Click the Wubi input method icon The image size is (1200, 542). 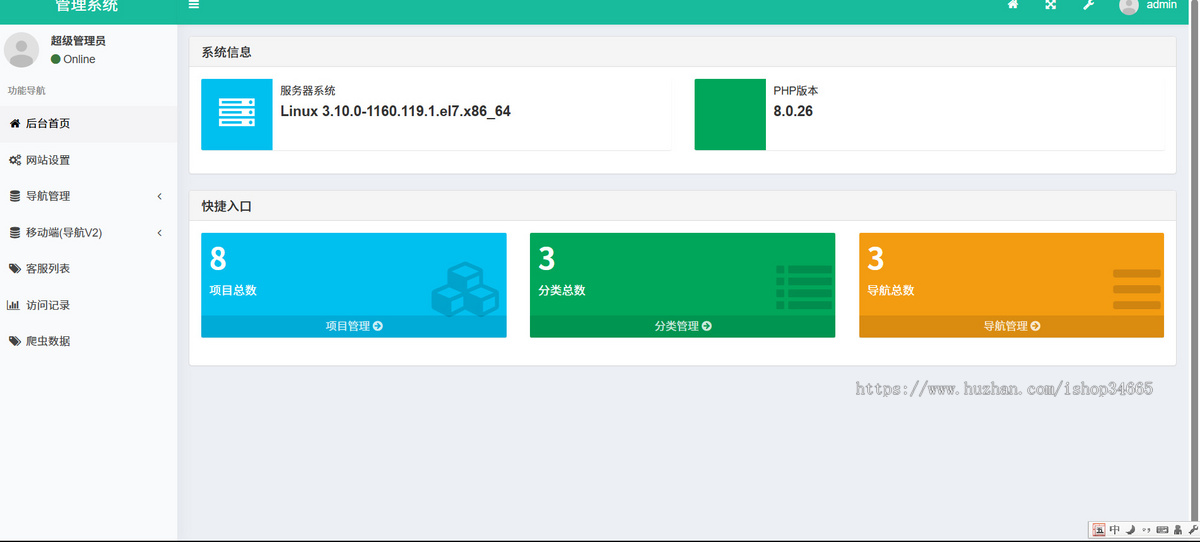pyautogui.click(x=1099, y=530)
